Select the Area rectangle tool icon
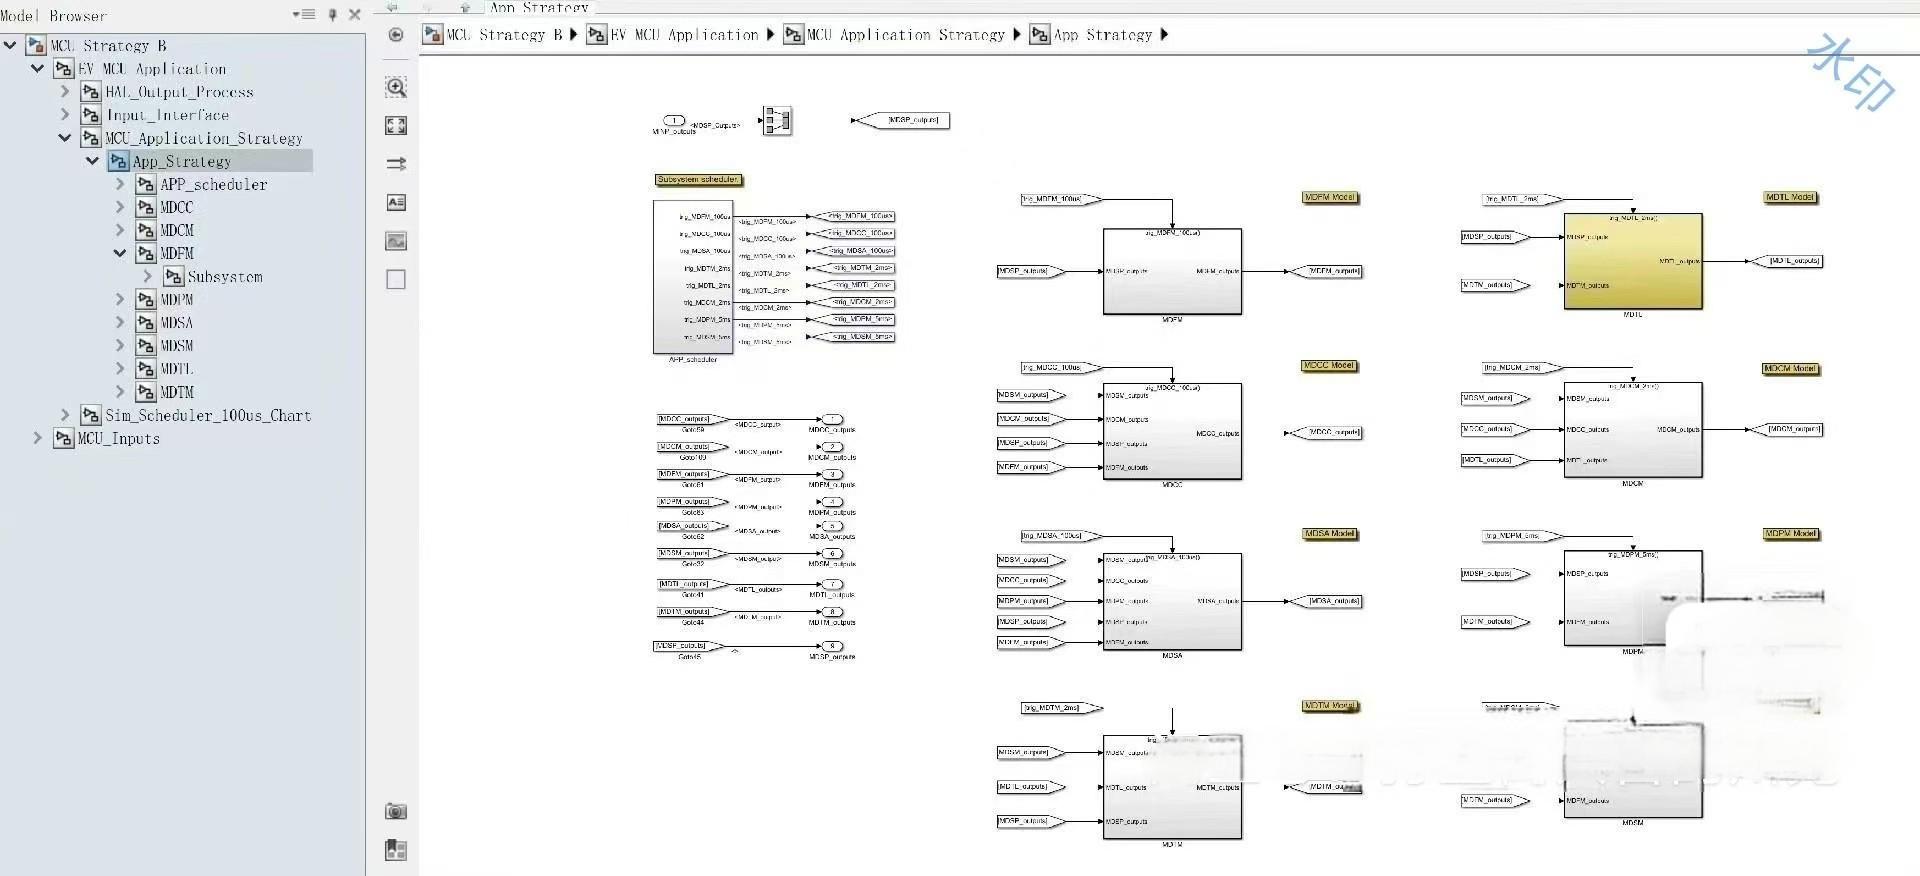This screenshot has width=1920, height=876. (x=396, y=280)
